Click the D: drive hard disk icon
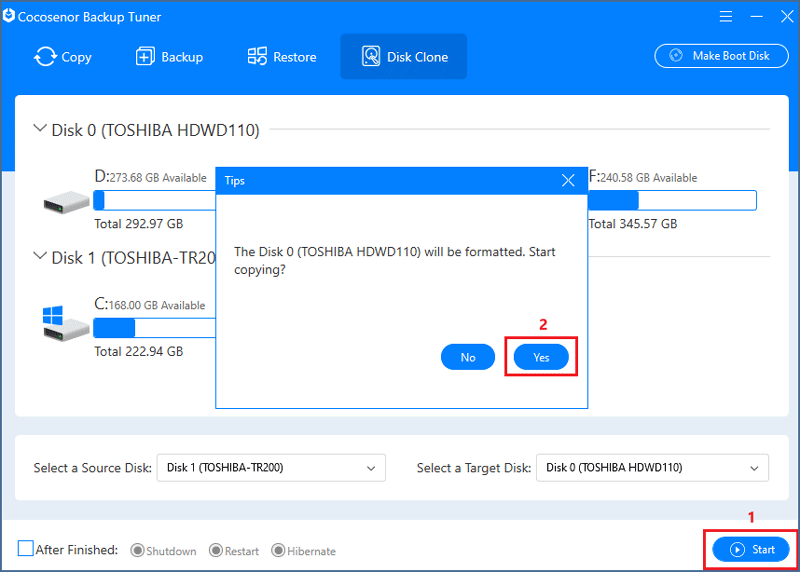This screenshot has width=800, height=572. [66, 202]
